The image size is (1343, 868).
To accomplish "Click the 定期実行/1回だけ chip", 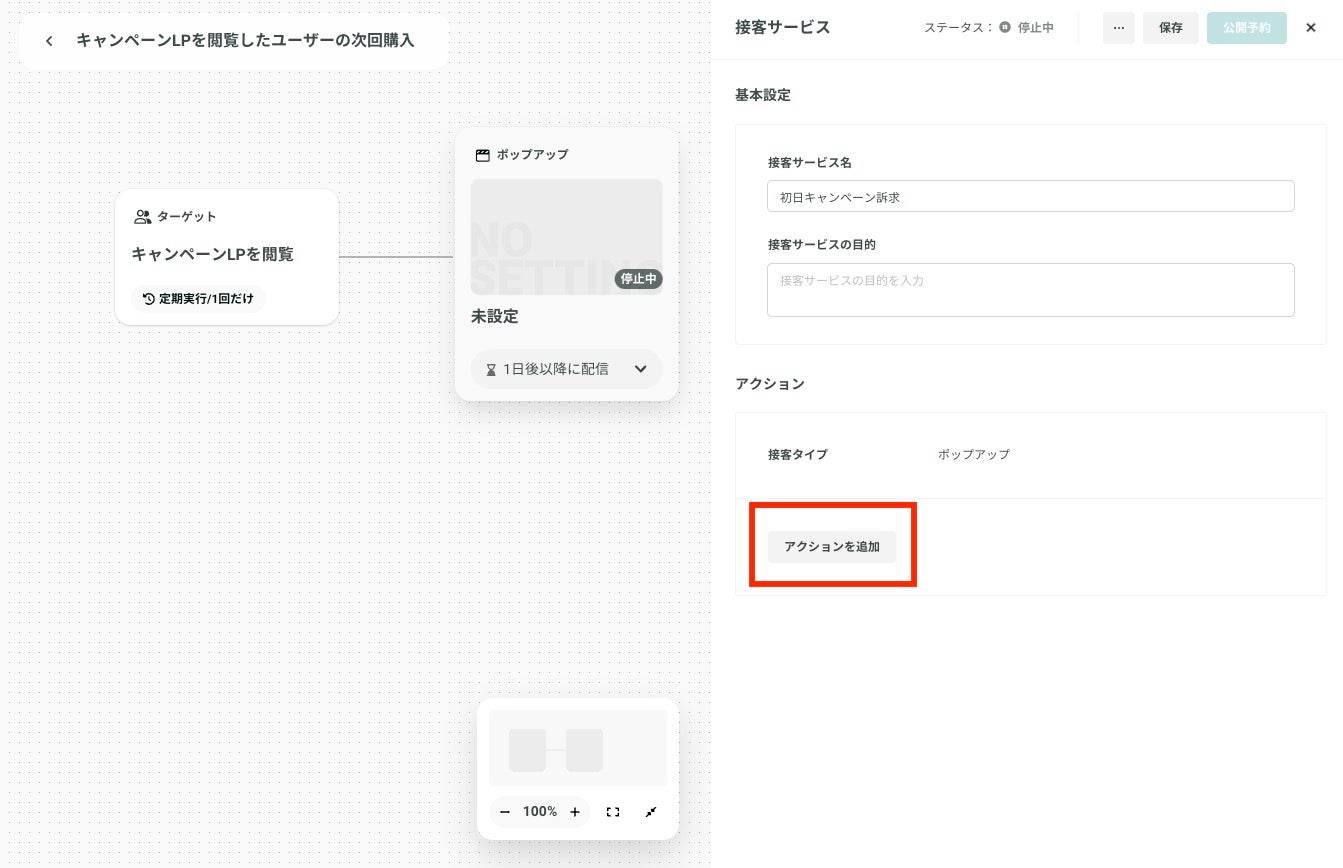I will (x=198, y=298).
